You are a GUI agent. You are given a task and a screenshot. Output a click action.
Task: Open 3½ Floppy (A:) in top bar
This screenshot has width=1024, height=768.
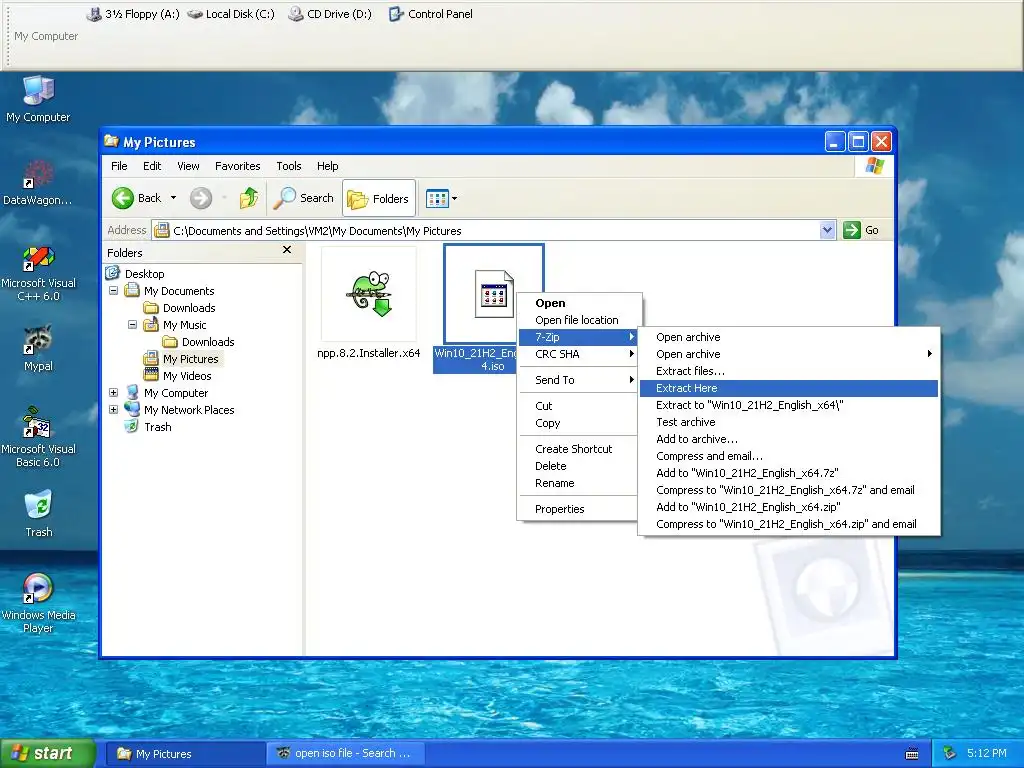[134, 14]
